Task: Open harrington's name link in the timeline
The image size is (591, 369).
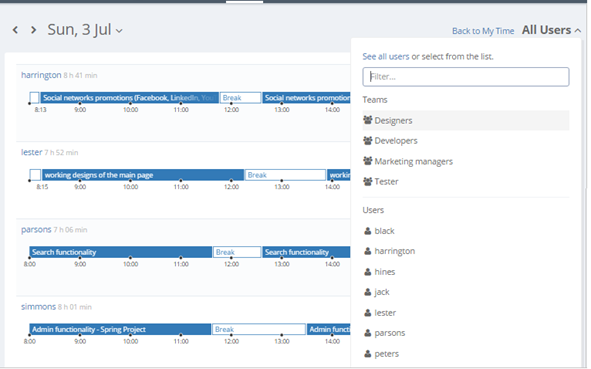Action: coord(41,75)
